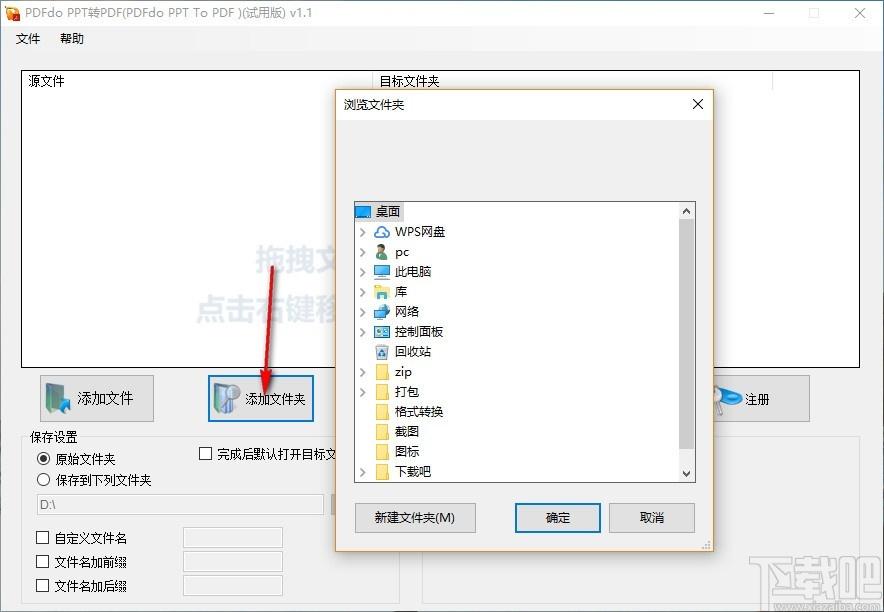Image resolution: width=884 pixels, height=612 pixels.
Task: Expand the 此电脑 tree node
Action: click(x=363, y=272)
